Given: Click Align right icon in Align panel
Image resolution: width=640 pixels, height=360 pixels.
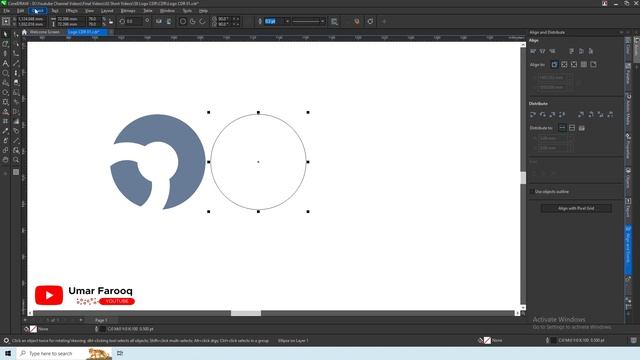Looking at the screenshot, I should (552, 51).
